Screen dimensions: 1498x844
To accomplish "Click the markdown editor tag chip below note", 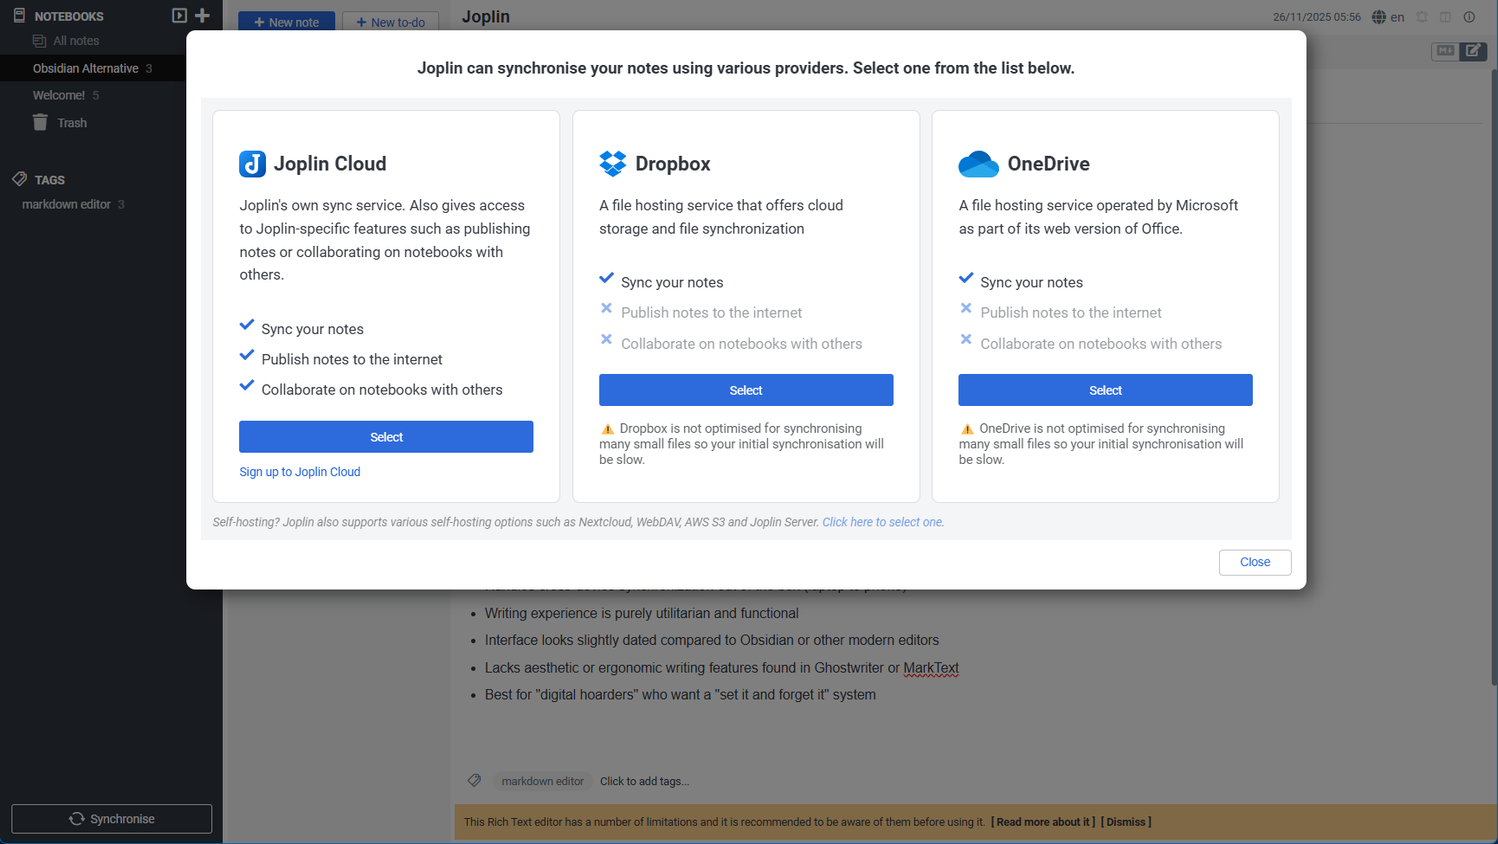I will click(543, 781).
